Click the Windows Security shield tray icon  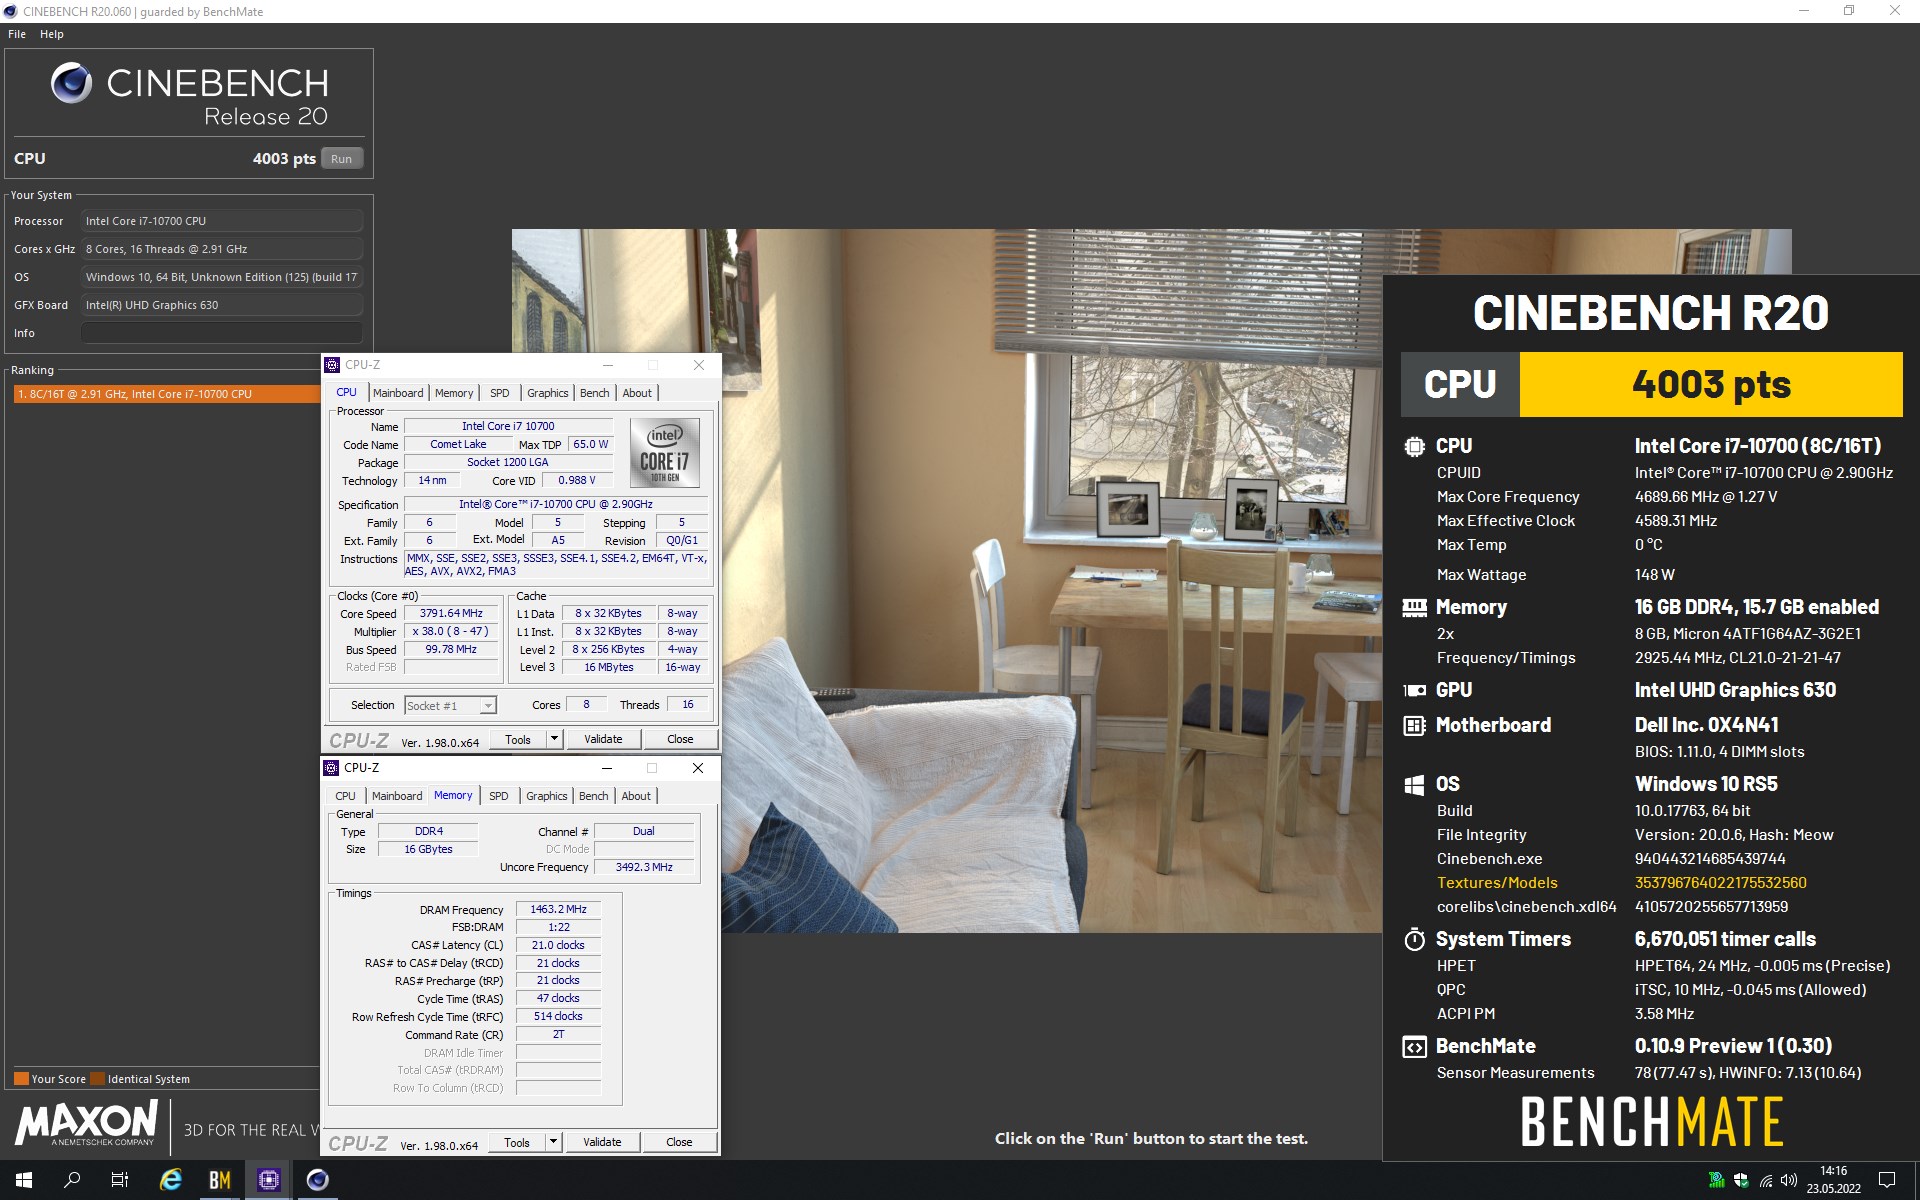1741,1181
